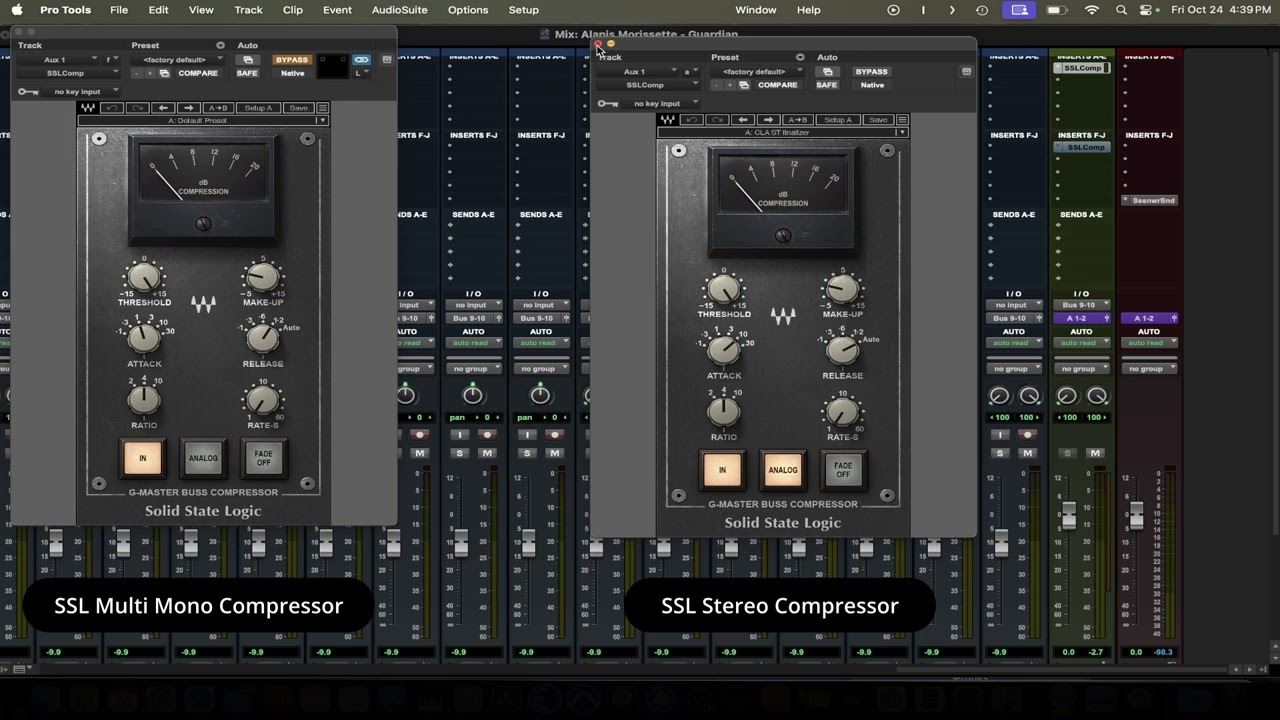Click the redo arrow in the left SSL plugin toolbar

pyautogui.click(x=138, y=108)
